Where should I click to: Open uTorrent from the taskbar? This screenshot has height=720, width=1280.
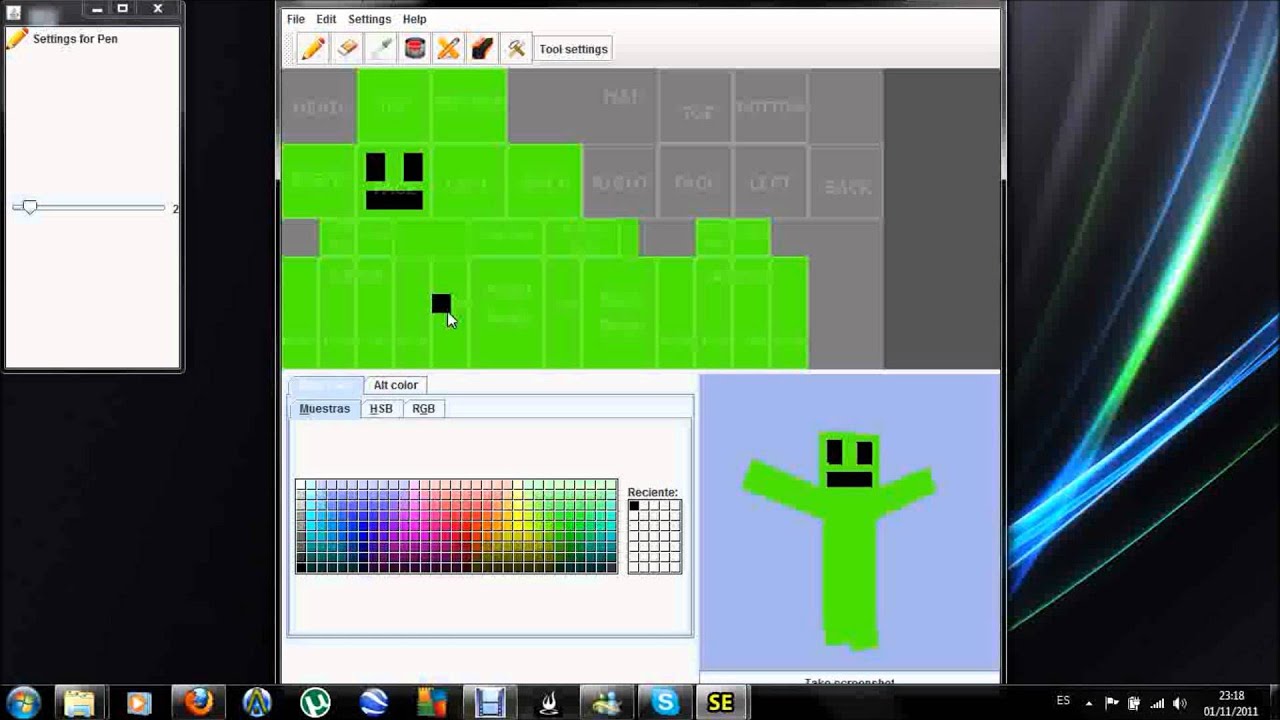click(x=316, y=703)
